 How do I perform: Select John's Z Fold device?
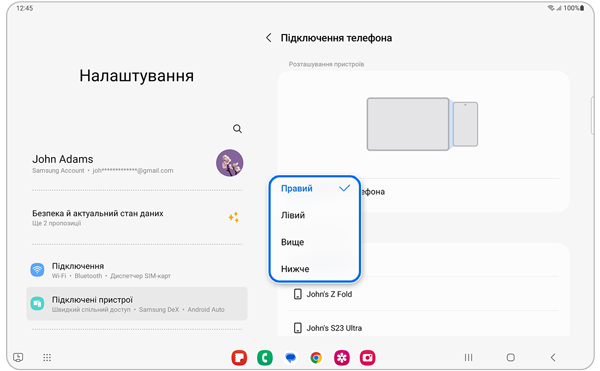423,294
